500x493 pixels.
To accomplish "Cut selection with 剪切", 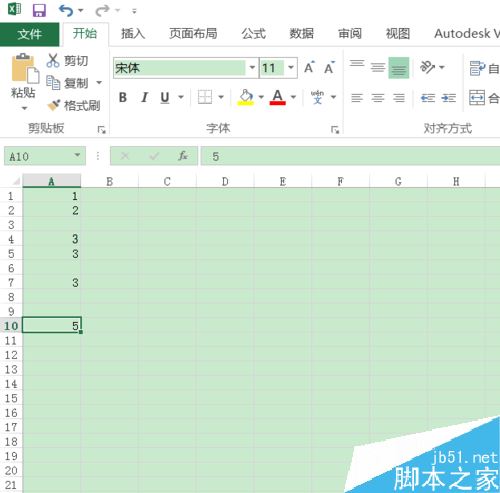I will point(67,61).
